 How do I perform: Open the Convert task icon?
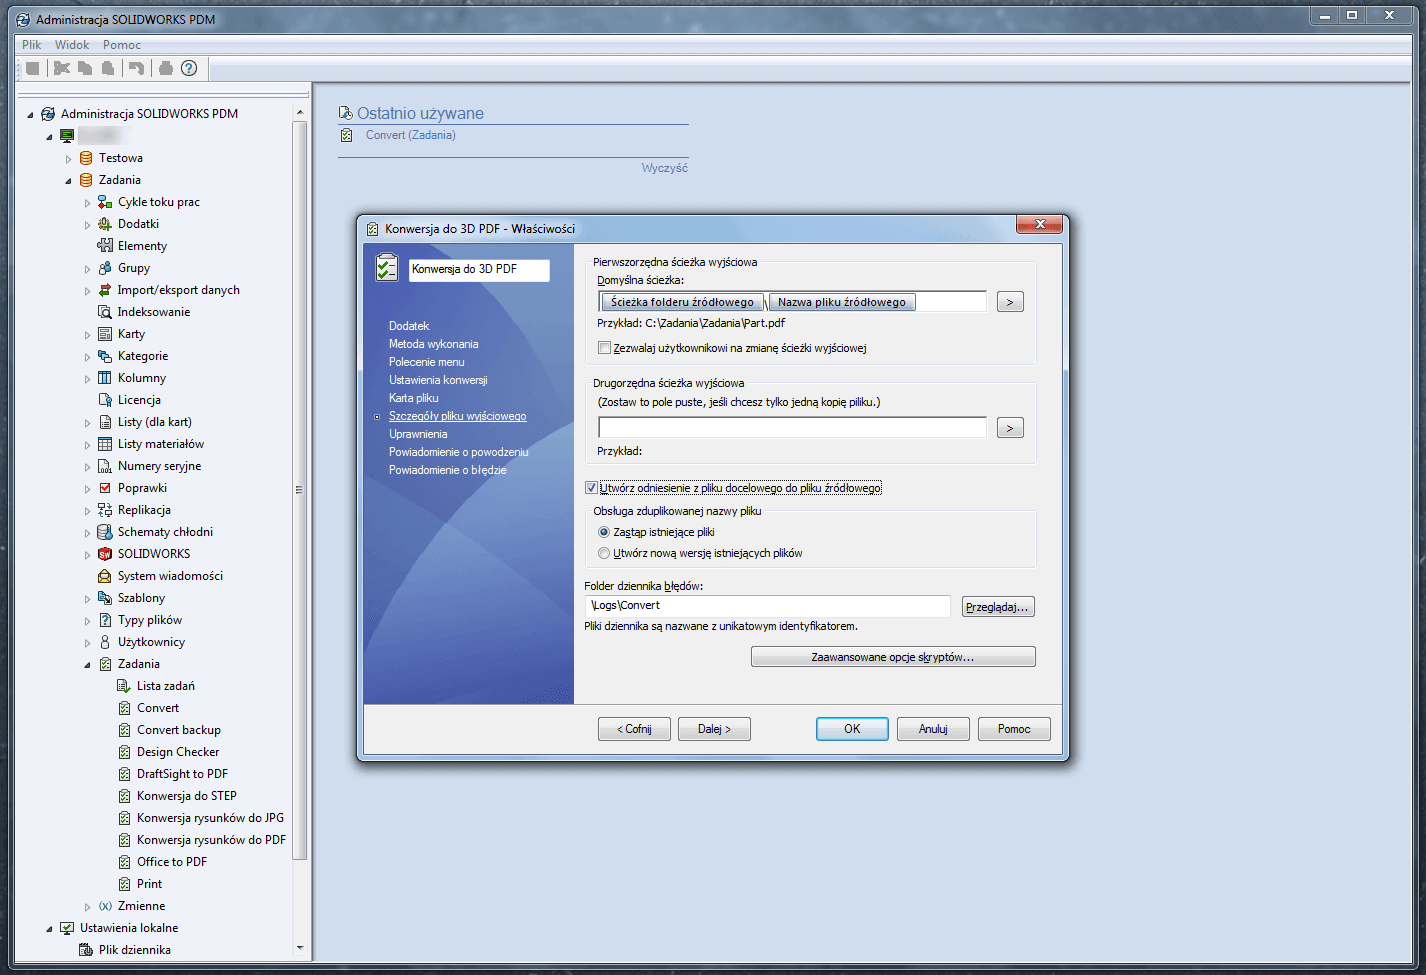point(125,707)
